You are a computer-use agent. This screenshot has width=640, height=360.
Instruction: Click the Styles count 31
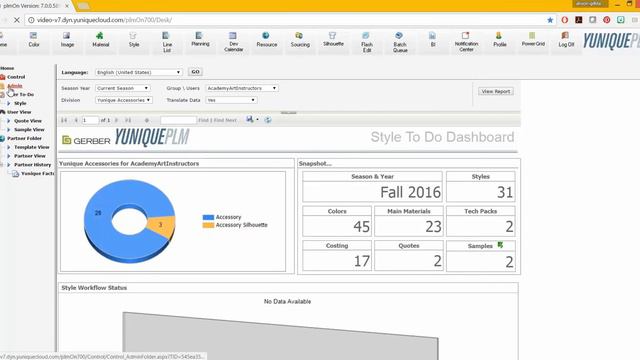pyautogui.click(x=505, y=192)
